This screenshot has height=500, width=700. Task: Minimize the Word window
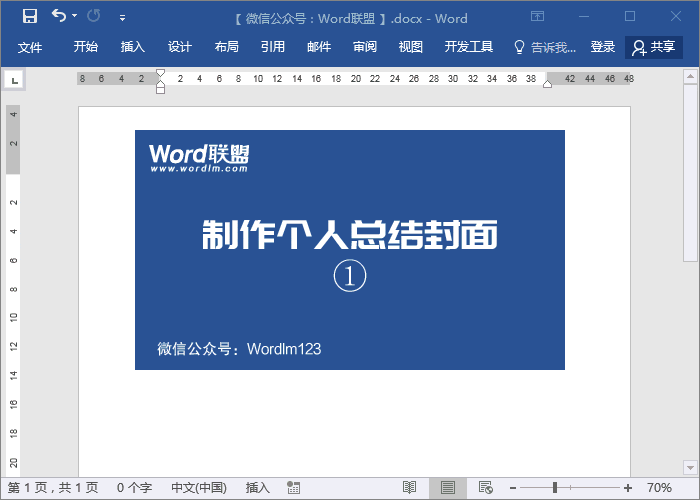point(584,17)
